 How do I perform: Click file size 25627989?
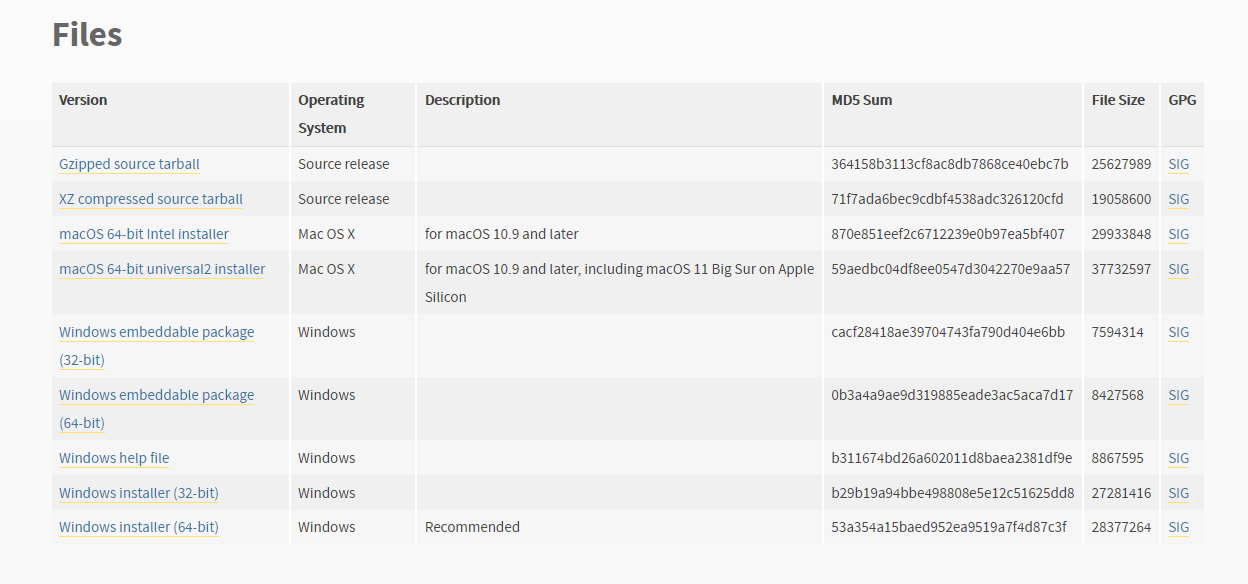(1121, 164)
